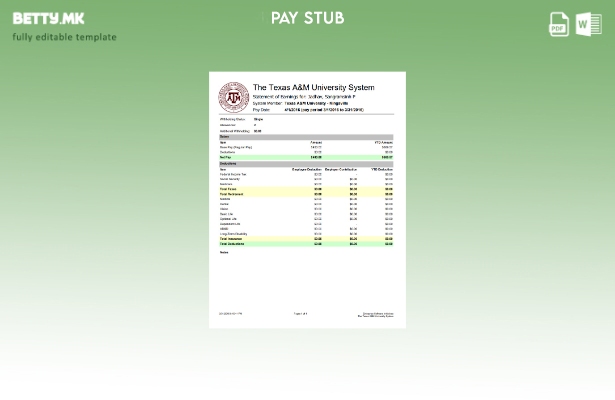Click the Withholding Status field label
Image resolution: width=615 pixels, height=400 pixels.
pyautogui.click(x=229, y=119)
